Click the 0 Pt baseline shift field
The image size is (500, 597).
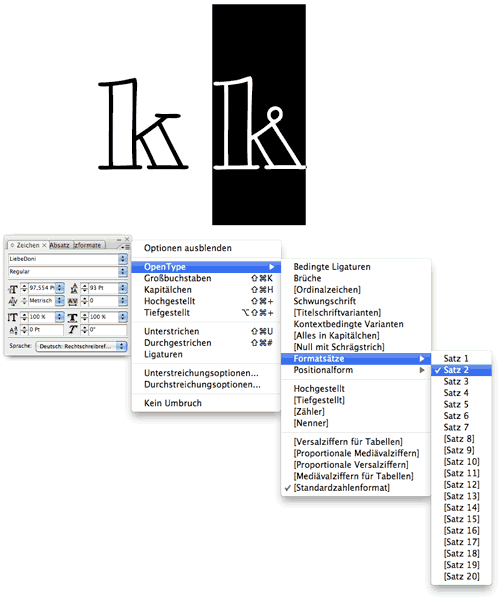coord(46,330)
